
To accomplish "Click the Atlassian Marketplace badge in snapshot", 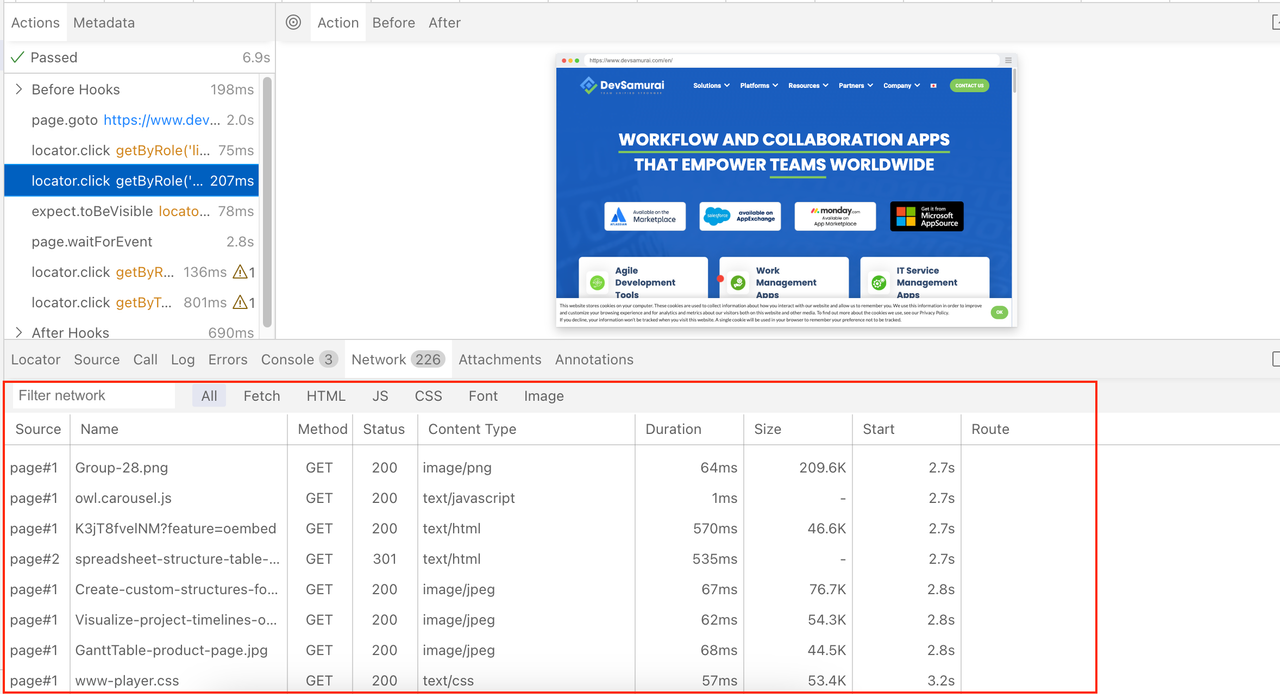I will click(x=645, y=216).
